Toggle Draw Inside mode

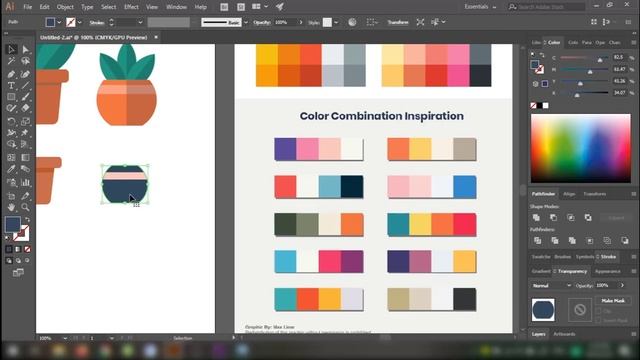[27, 260]
